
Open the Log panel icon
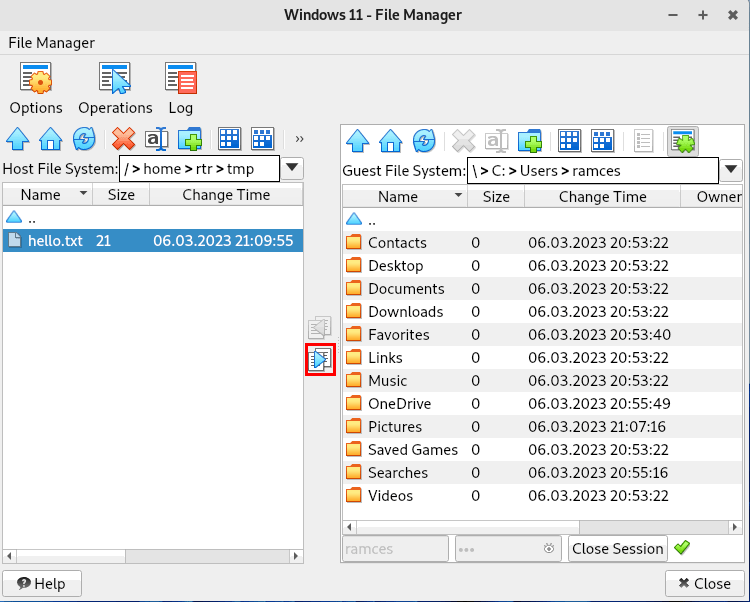tap(181, 78)
